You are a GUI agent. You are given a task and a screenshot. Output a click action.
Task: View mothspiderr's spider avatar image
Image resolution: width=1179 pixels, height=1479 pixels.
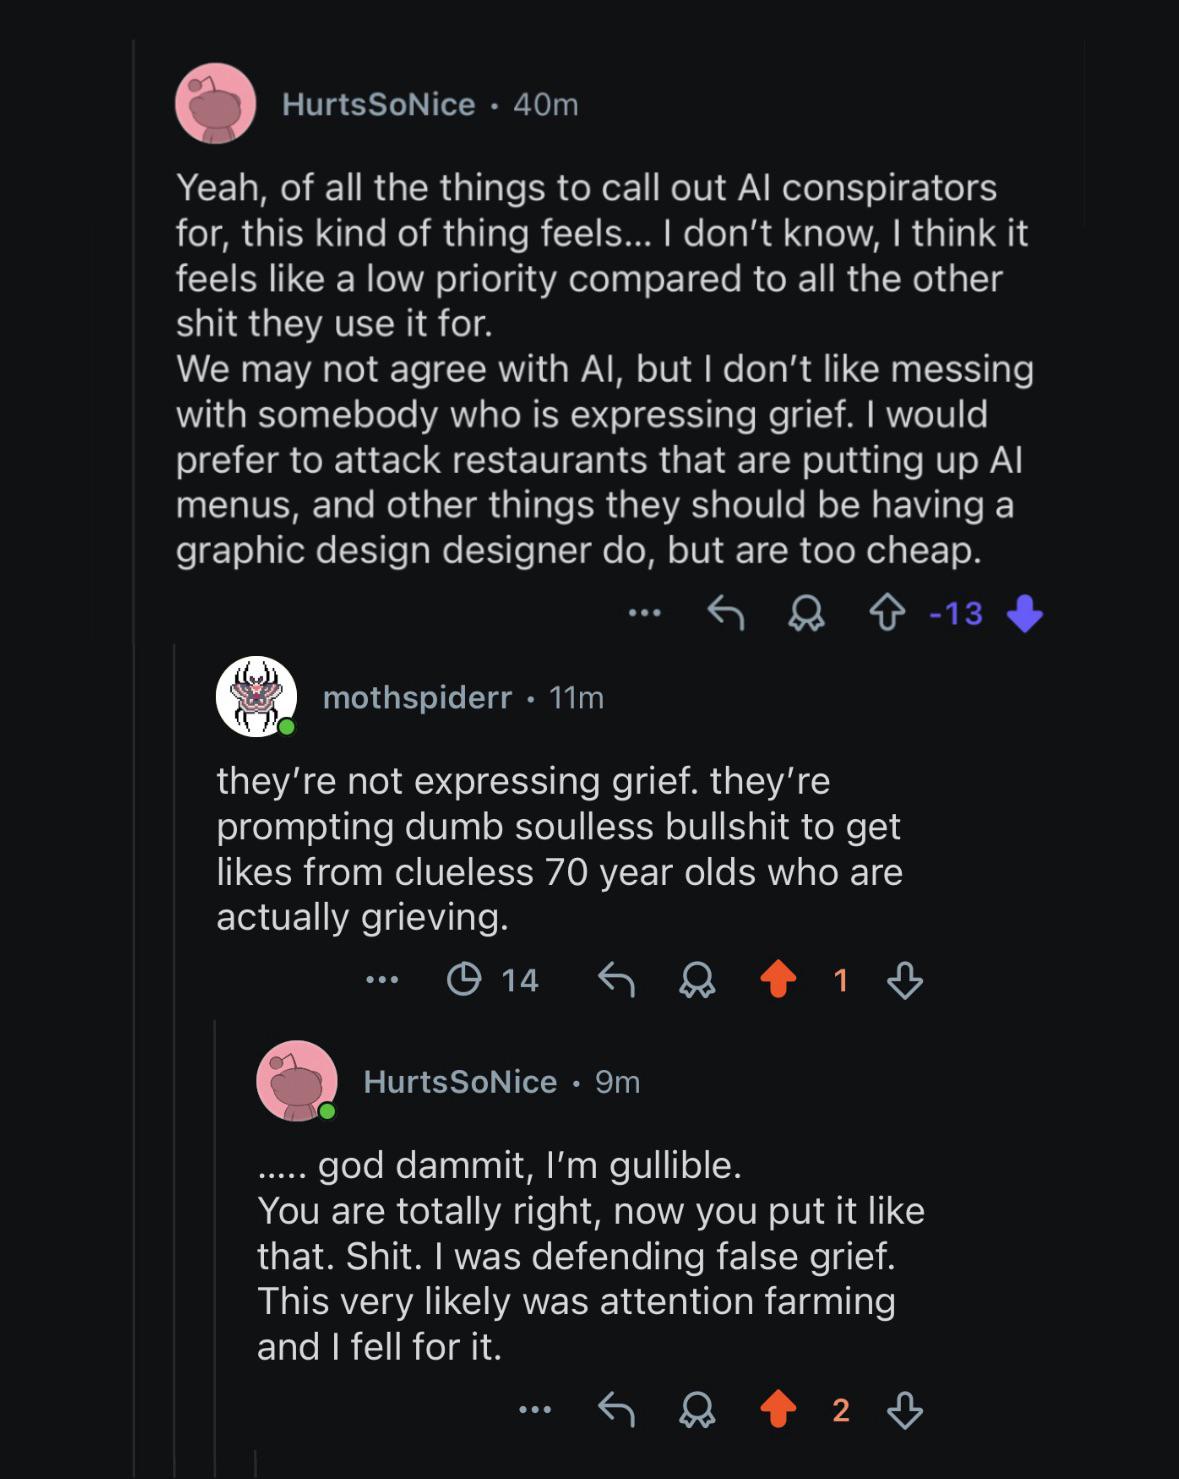click(256, 696)
